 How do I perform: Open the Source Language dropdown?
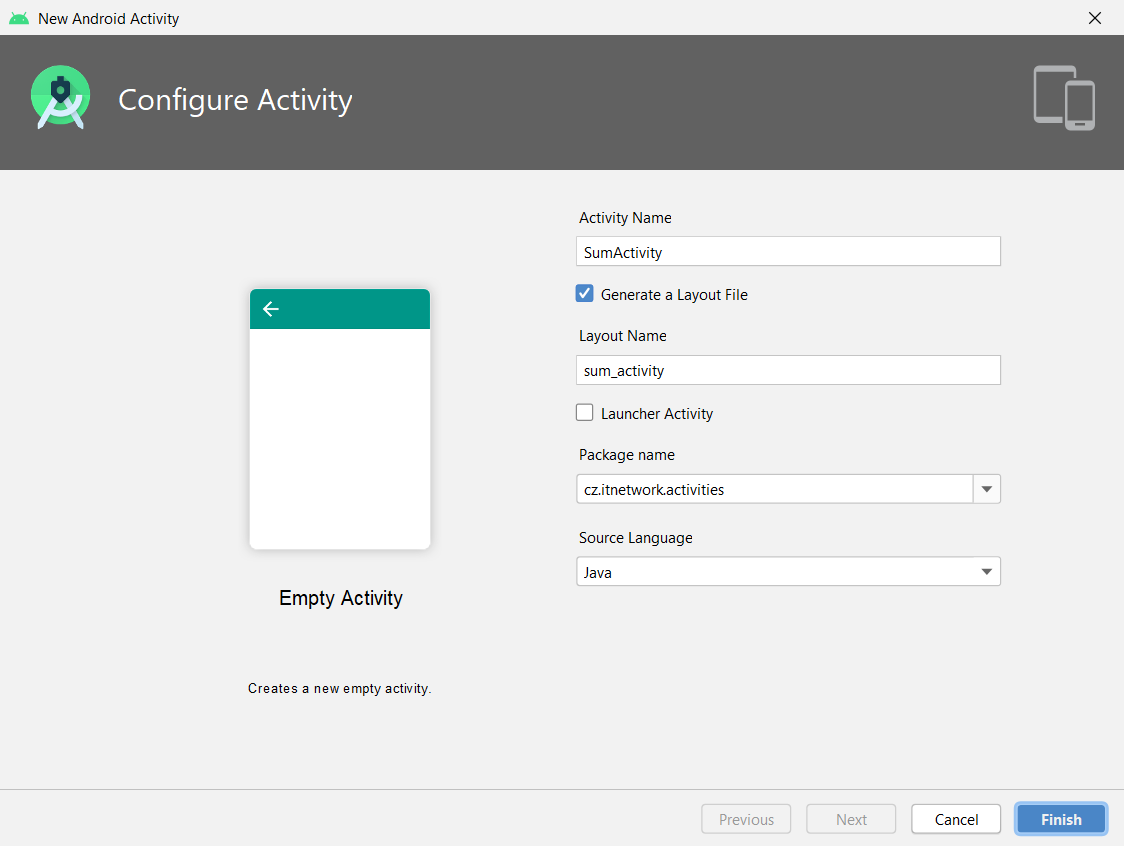986,571
